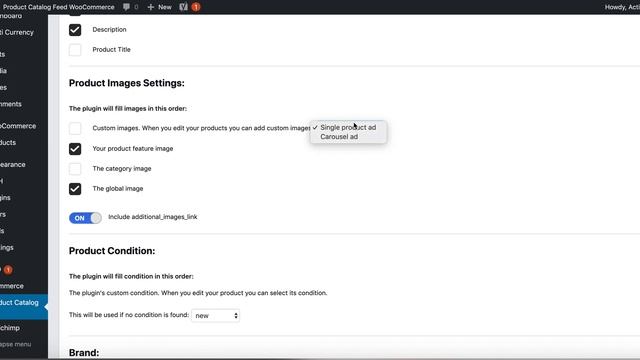Uncheck The global image checkbox
The image size is (640, 360).
click(x=75, y=189)
